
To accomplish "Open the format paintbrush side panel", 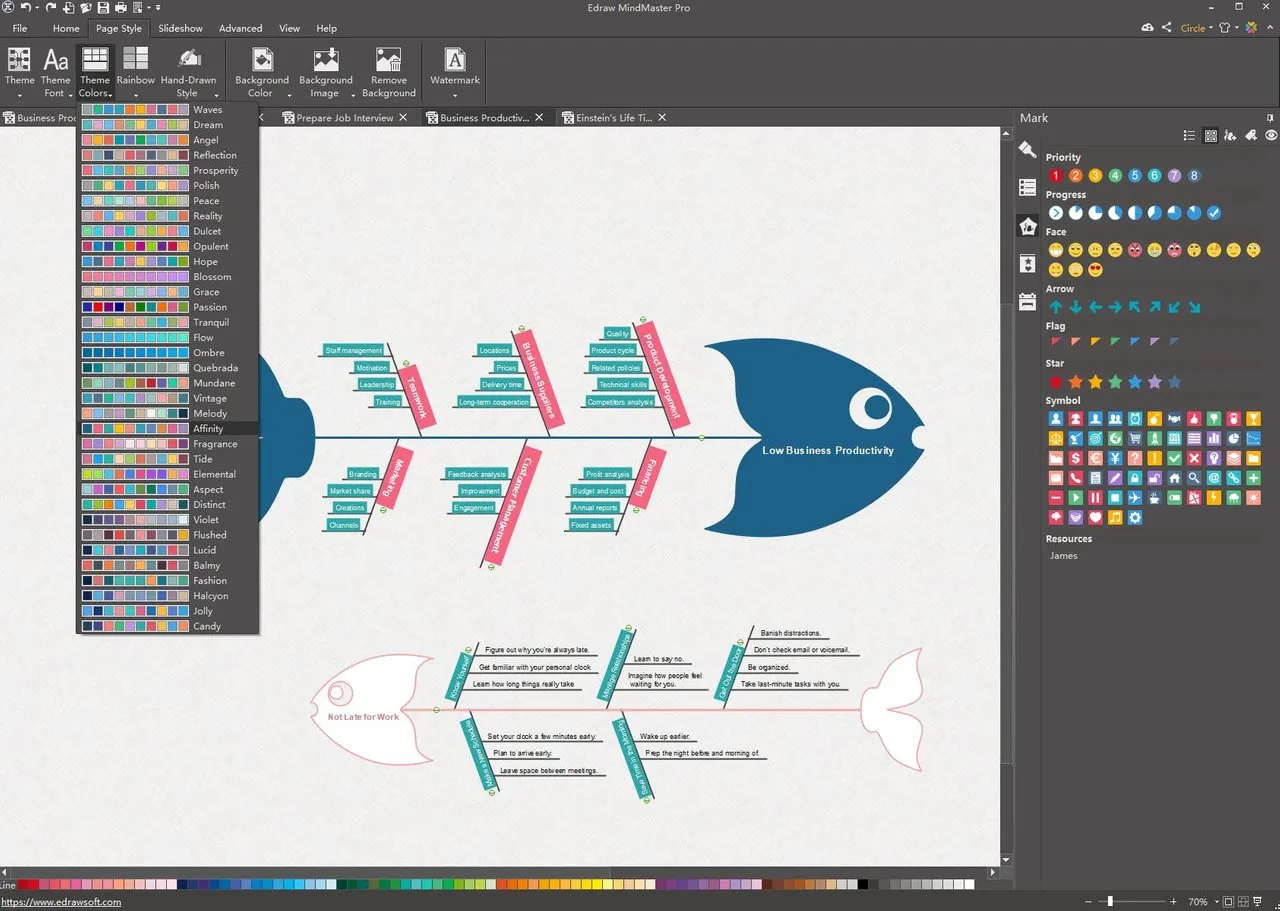I will (x=1027, y=149).
